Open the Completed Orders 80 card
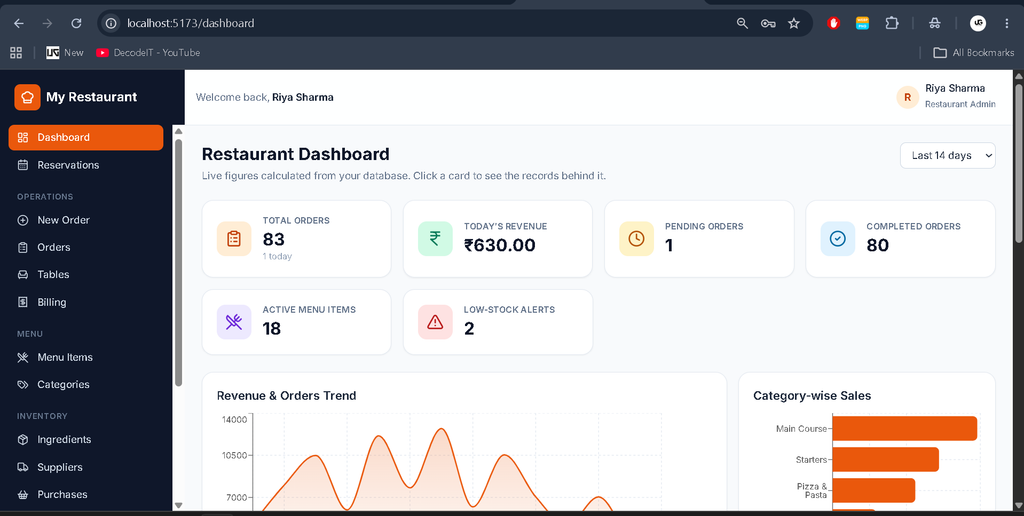This screenshot has width=1024, height=516. click(901, 239)
